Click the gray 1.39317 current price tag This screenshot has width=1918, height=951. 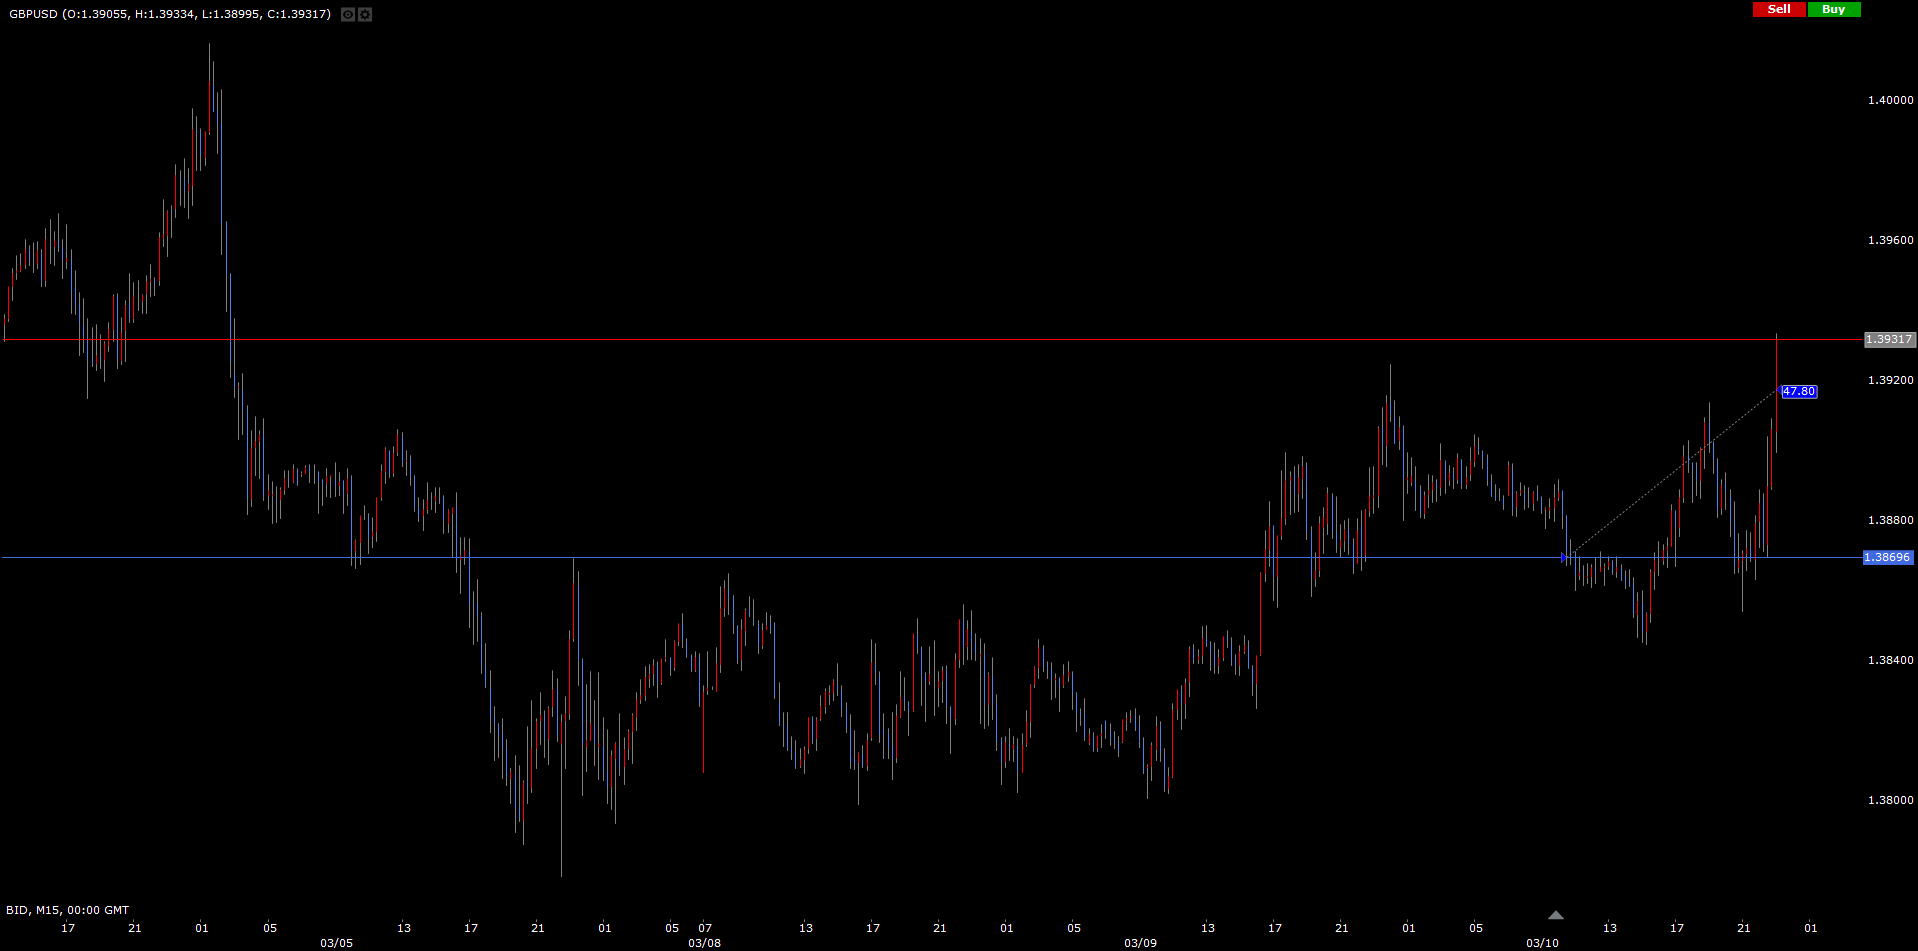tap(1889, 340)
